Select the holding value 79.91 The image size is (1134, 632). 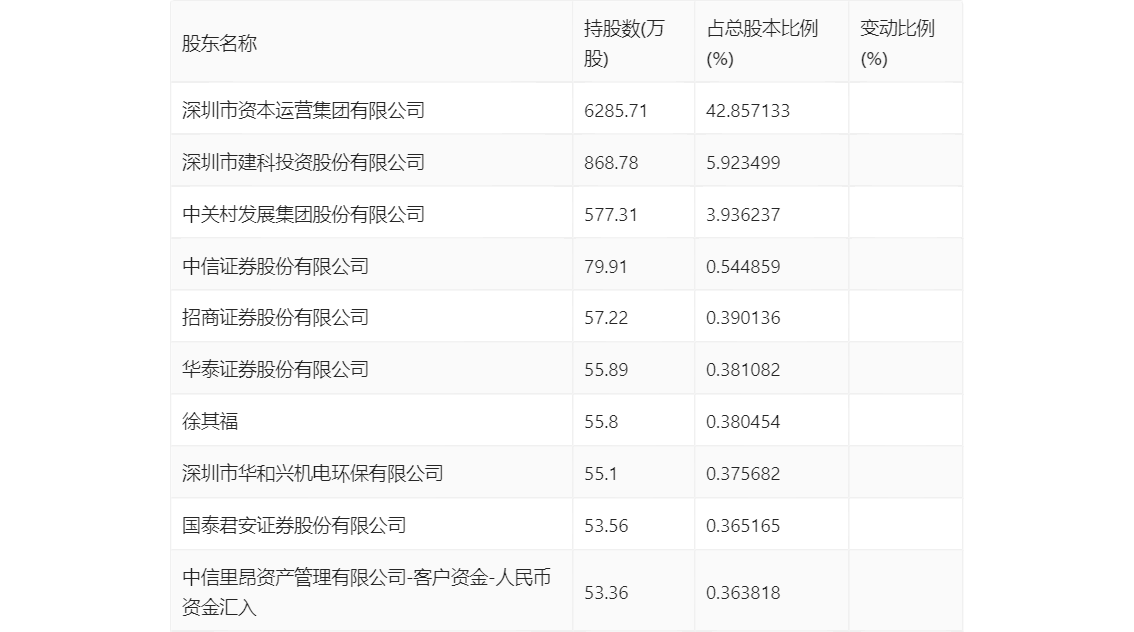click(x=606, y=267)
